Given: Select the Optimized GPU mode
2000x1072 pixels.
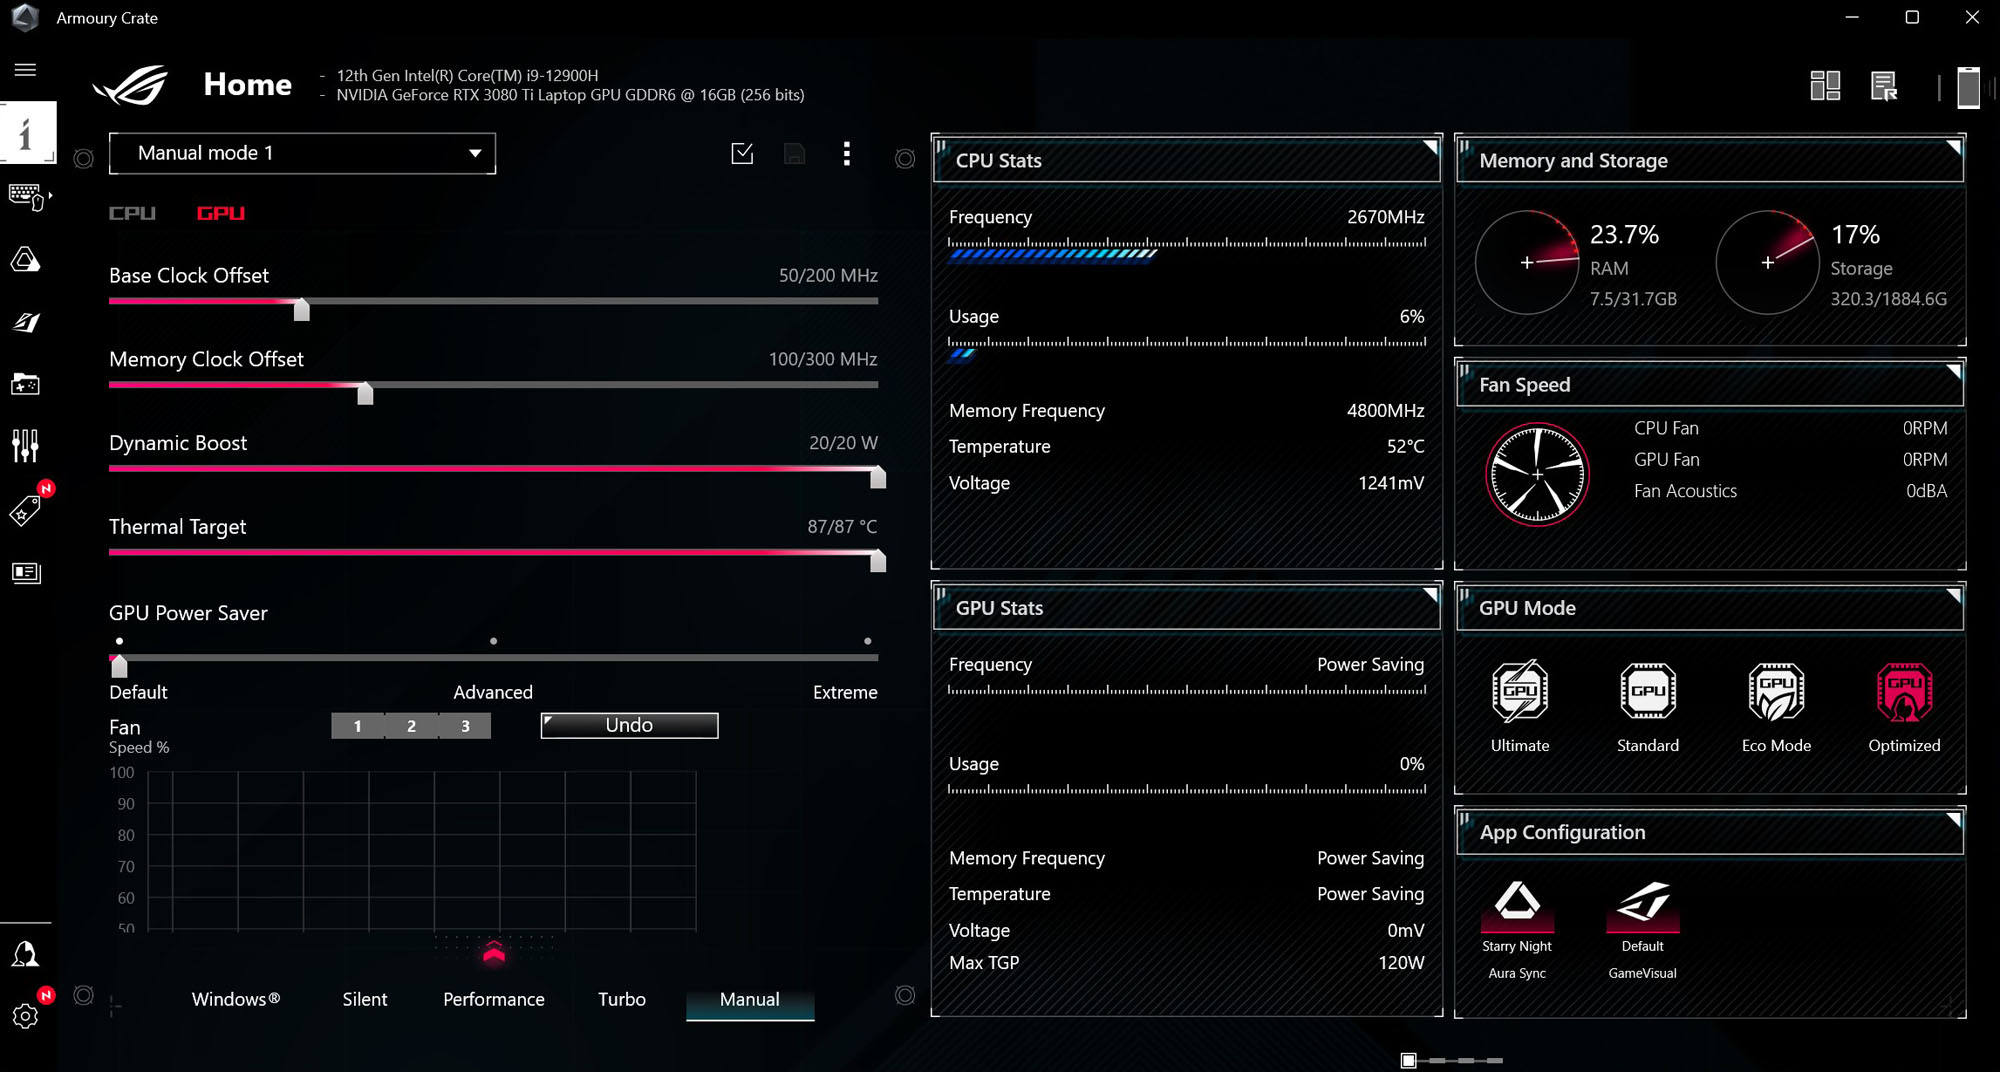Looking at the screenshot, I should point(1904,692).
